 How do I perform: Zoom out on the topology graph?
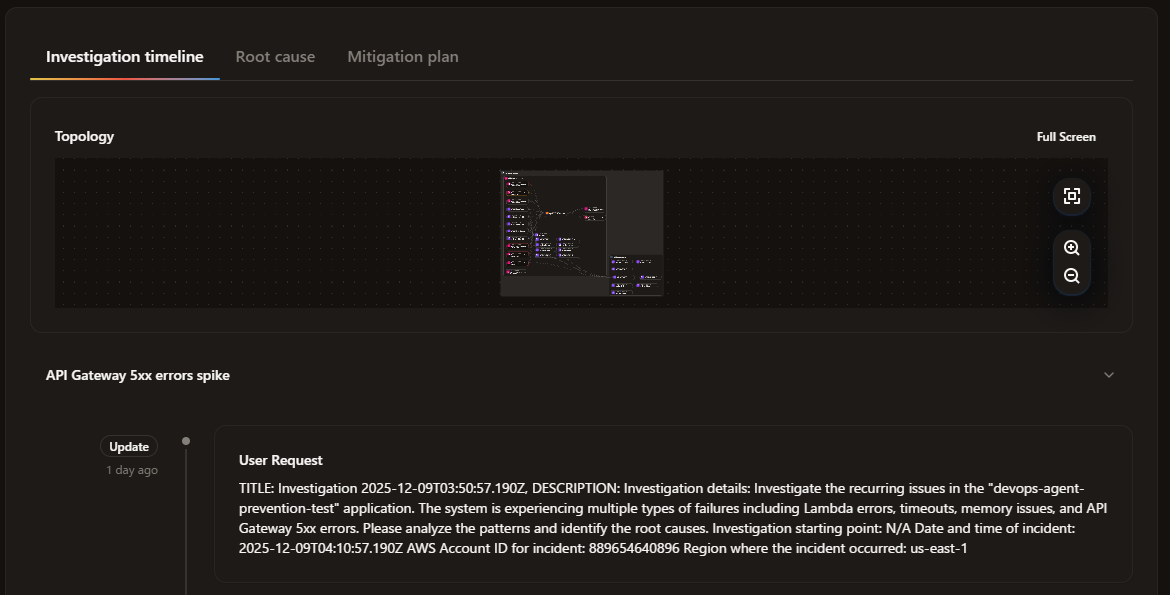pyautogui.click(x=1071, y=275)
